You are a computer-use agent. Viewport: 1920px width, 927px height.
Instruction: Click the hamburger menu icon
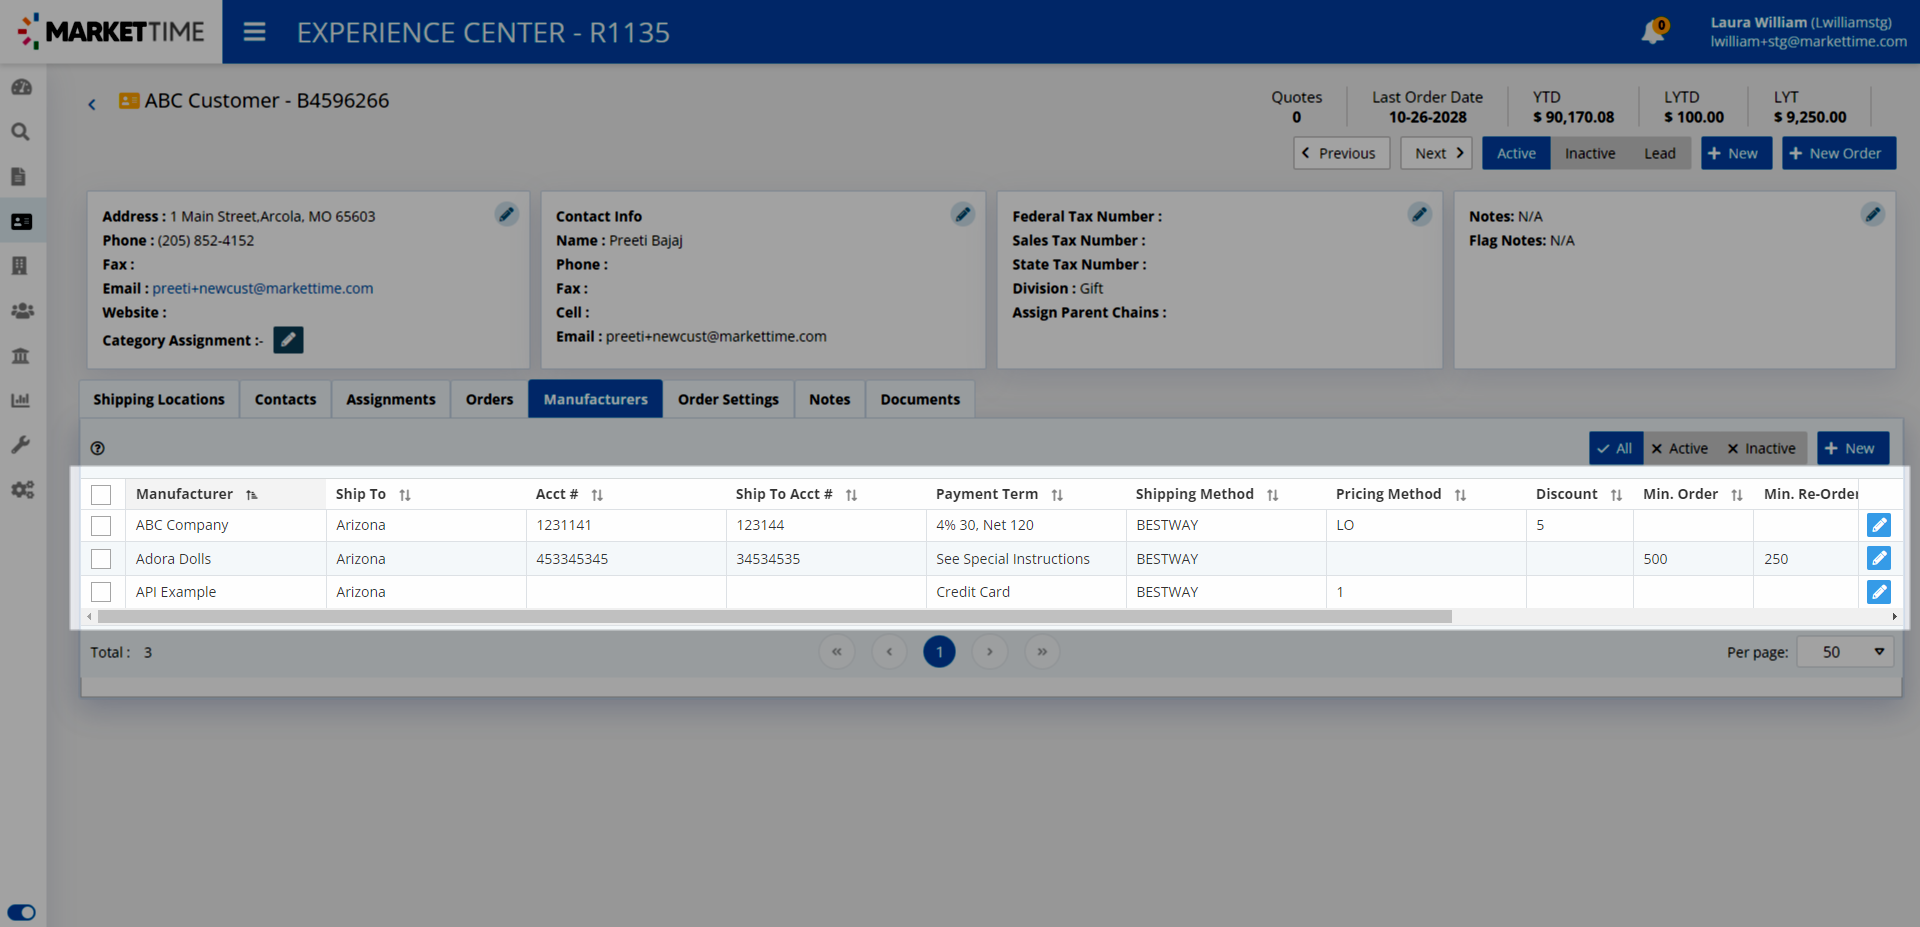click(x=254, y=32)
